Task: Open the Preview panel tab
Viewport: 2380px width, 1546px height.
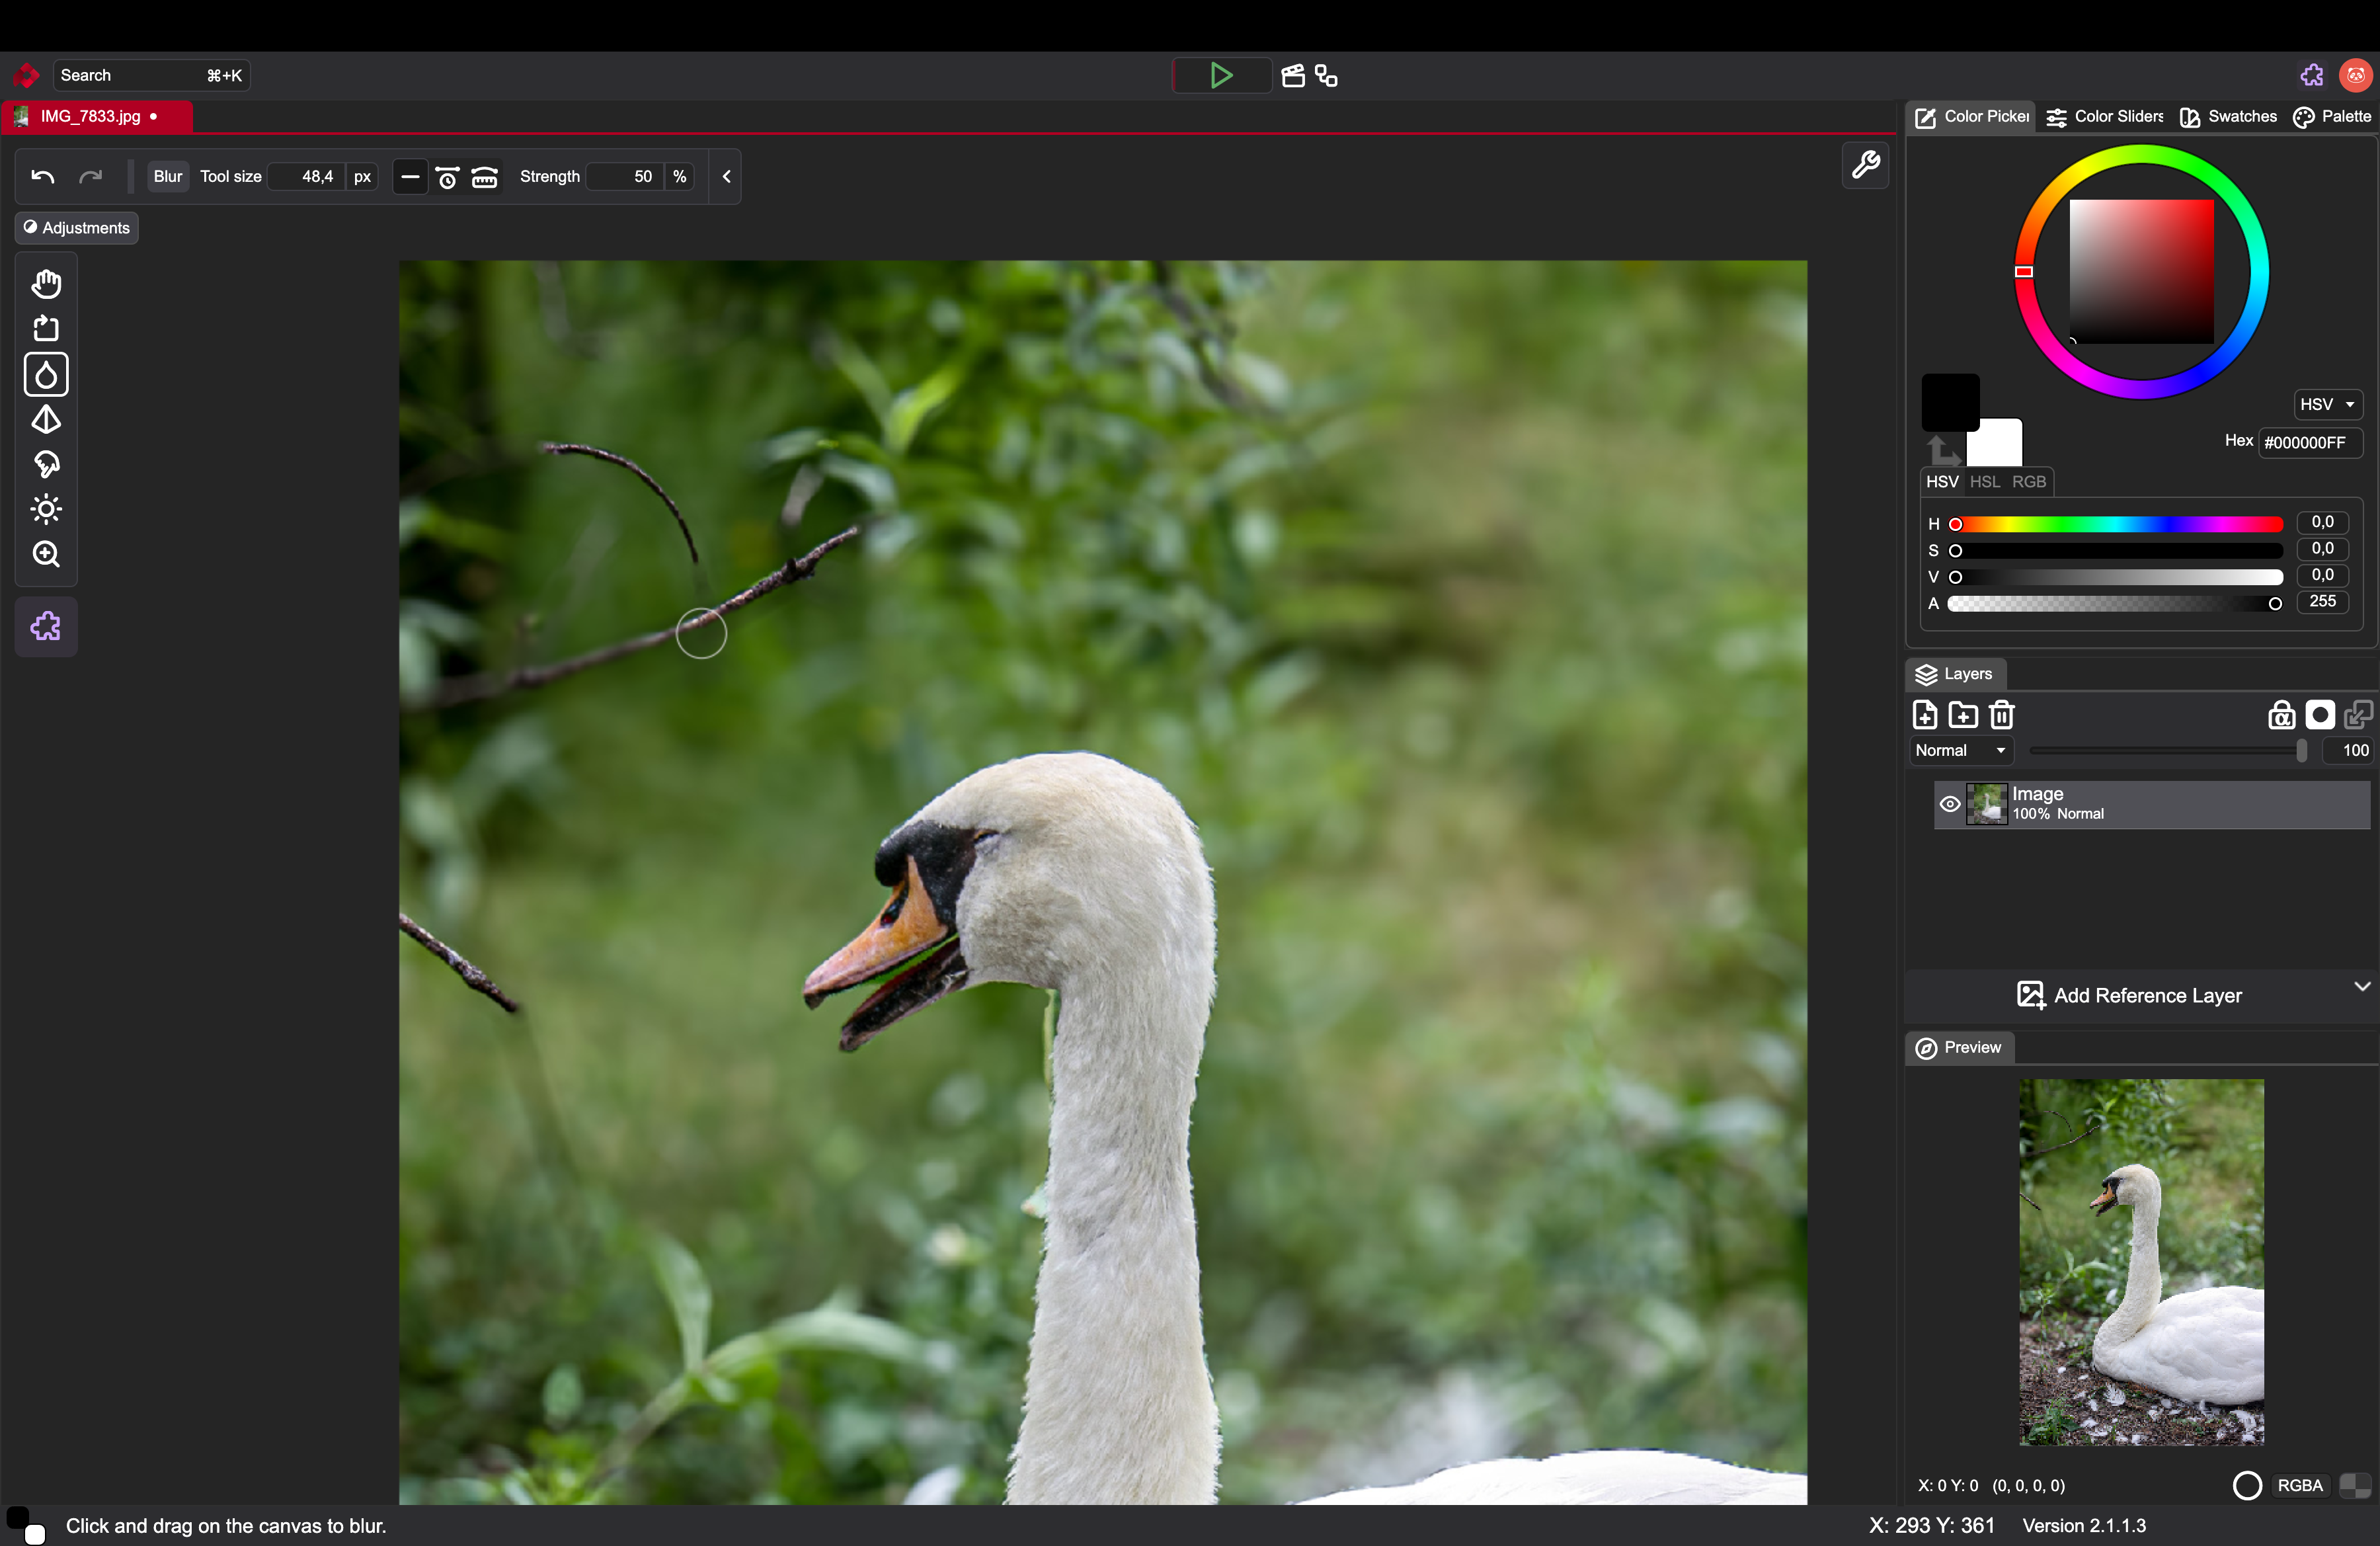Action: [x=1959, y=1048]
